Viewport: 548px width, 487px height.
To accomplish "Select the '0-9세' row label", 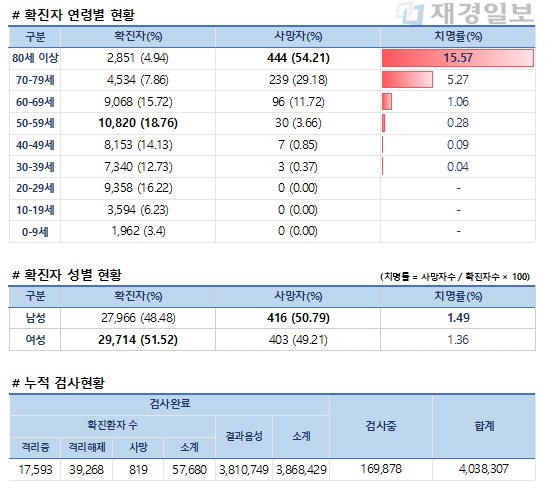I will point(35,232).
